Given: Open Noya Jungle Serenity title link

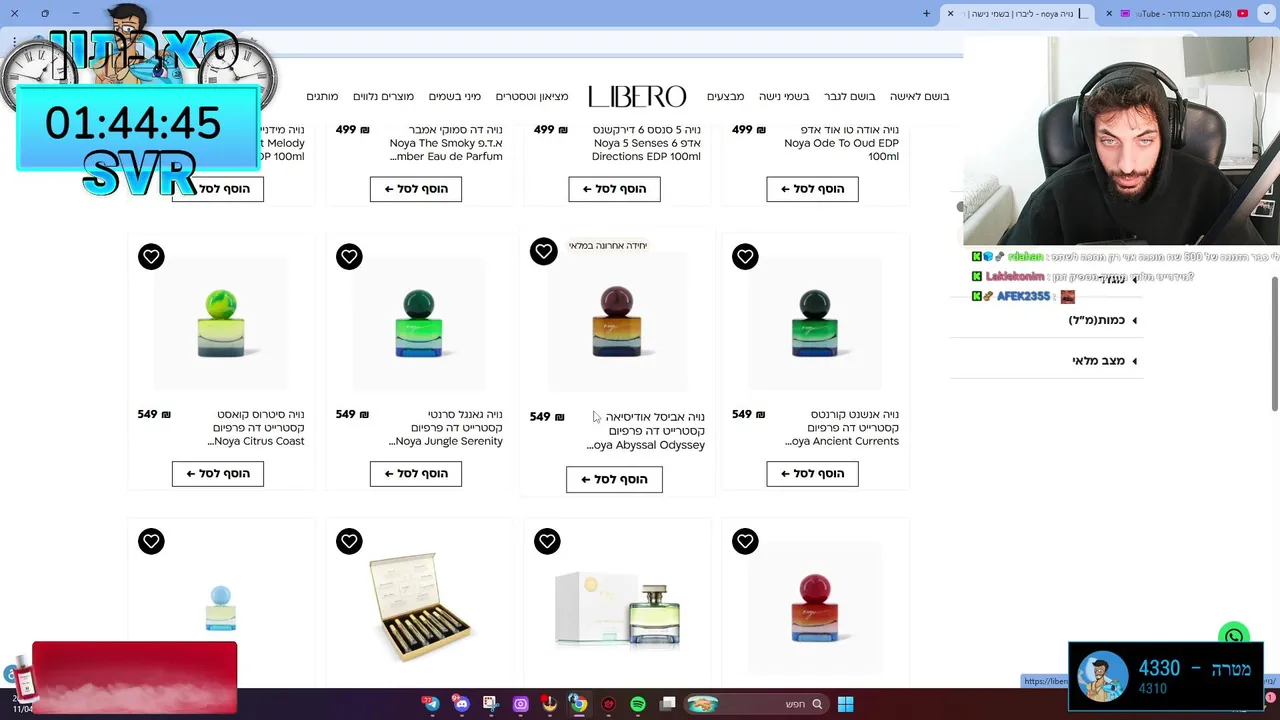Looking at the screenshot, I should (x=446, y=427).
